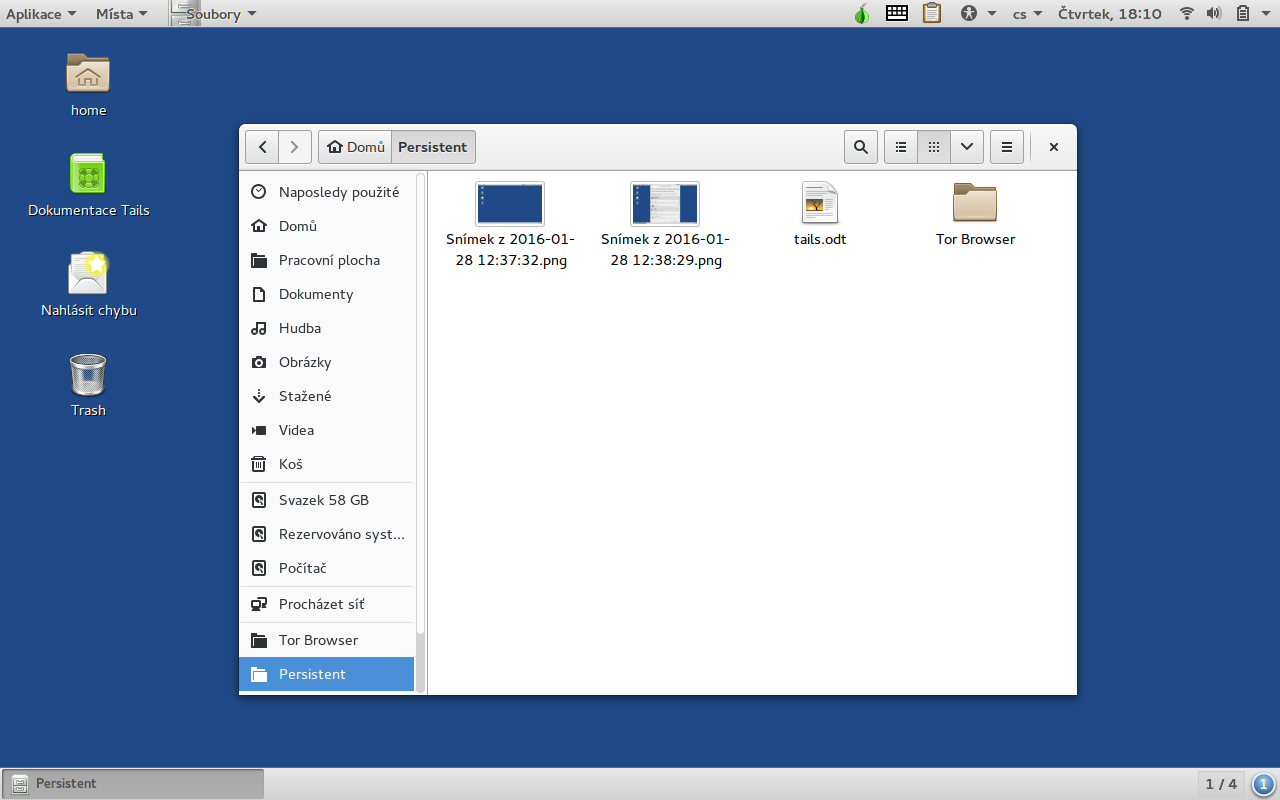Select Rezervováno syst… volume
1280x800 pixels.
pos(326,534)
